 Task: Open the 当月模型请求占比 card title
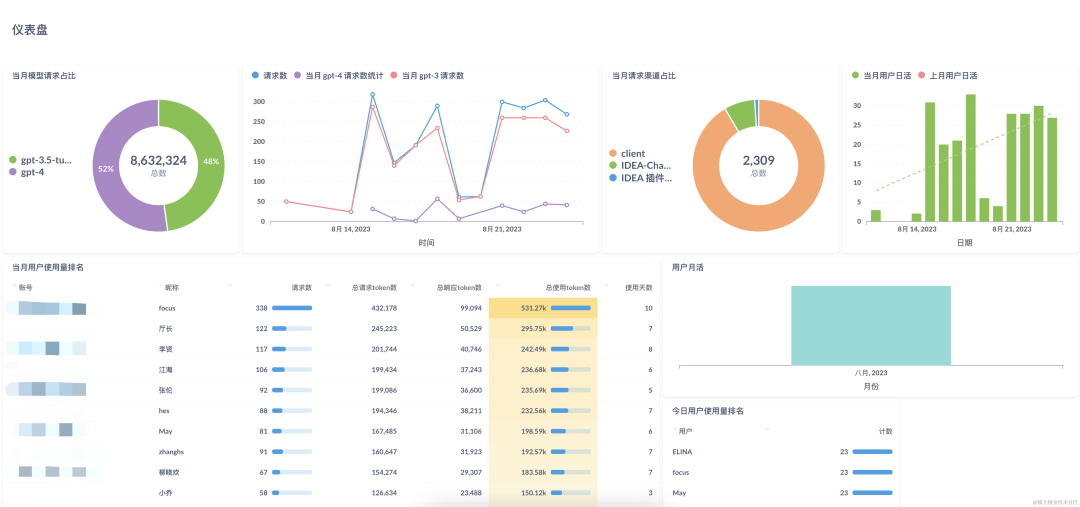pos(43,76)
